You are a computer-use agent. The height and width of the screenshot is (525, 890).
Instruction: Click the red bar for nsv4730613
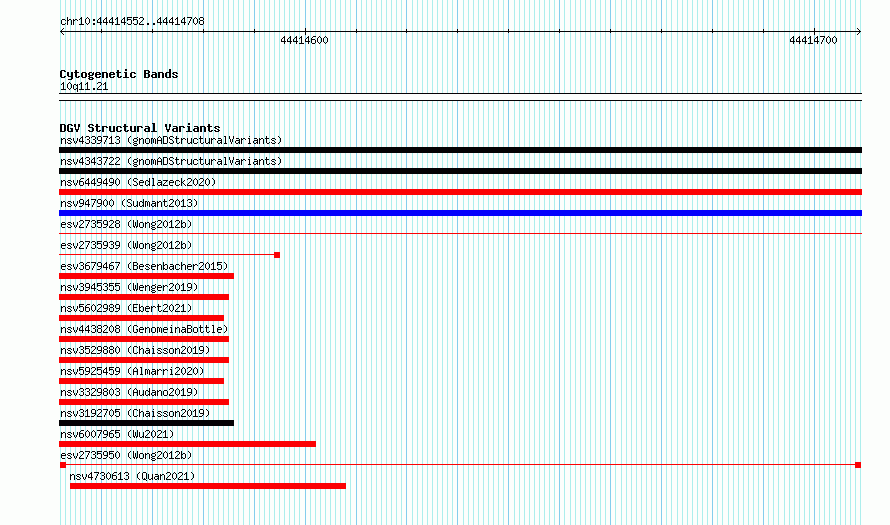(208, 486)
